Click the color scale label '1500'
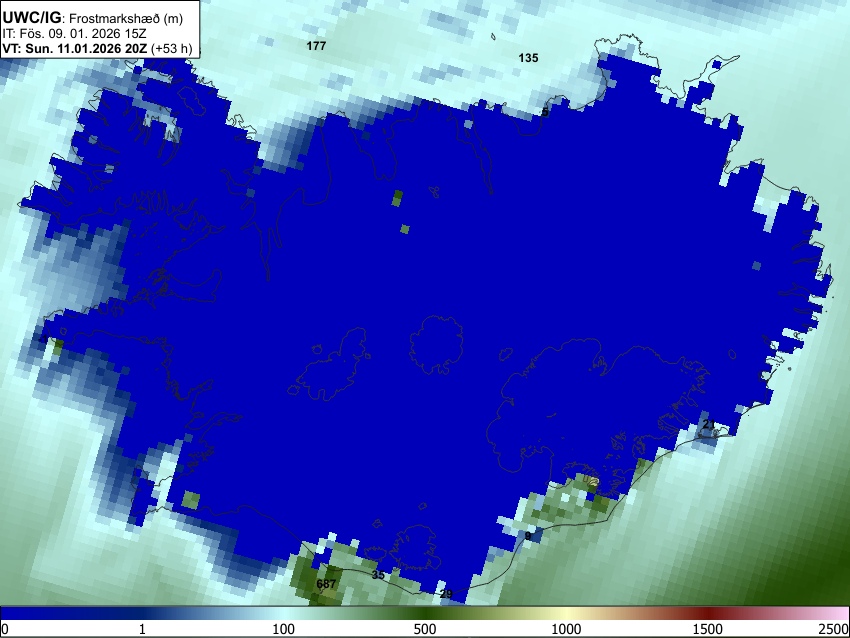 pos(708,629)
